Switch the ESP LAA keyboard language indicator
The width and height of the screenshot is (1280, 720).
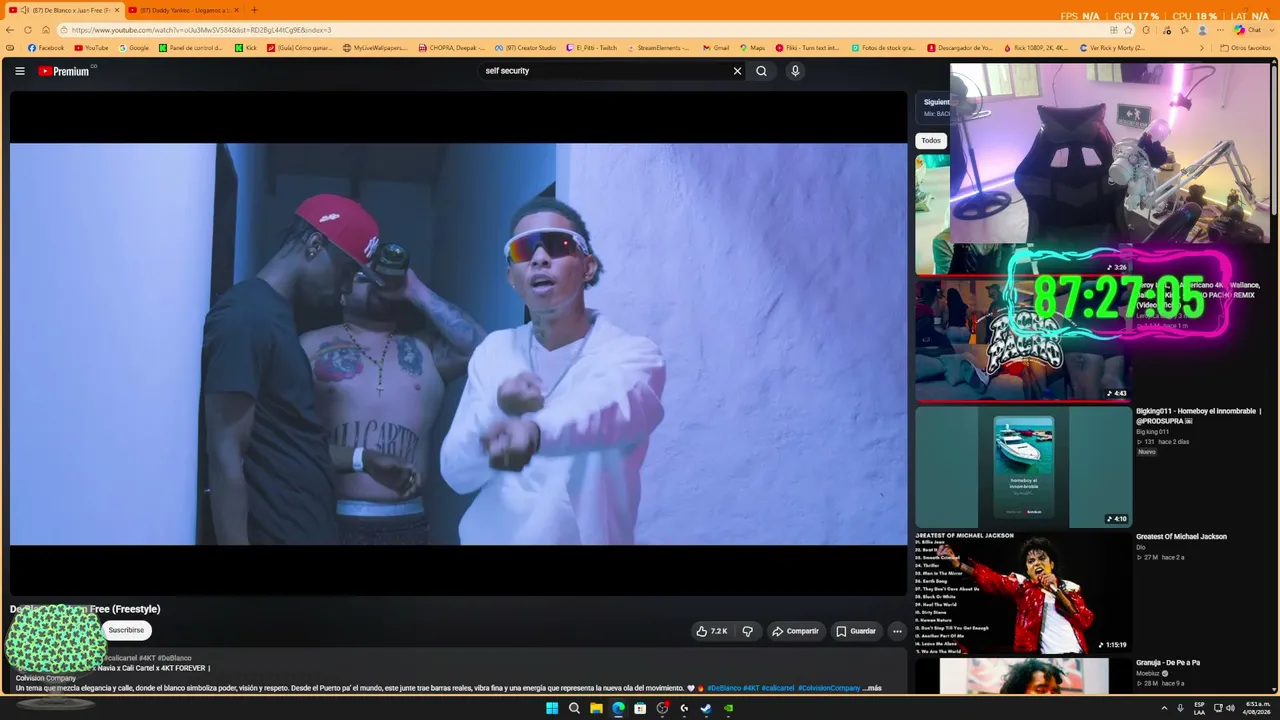pos(1200,708)
